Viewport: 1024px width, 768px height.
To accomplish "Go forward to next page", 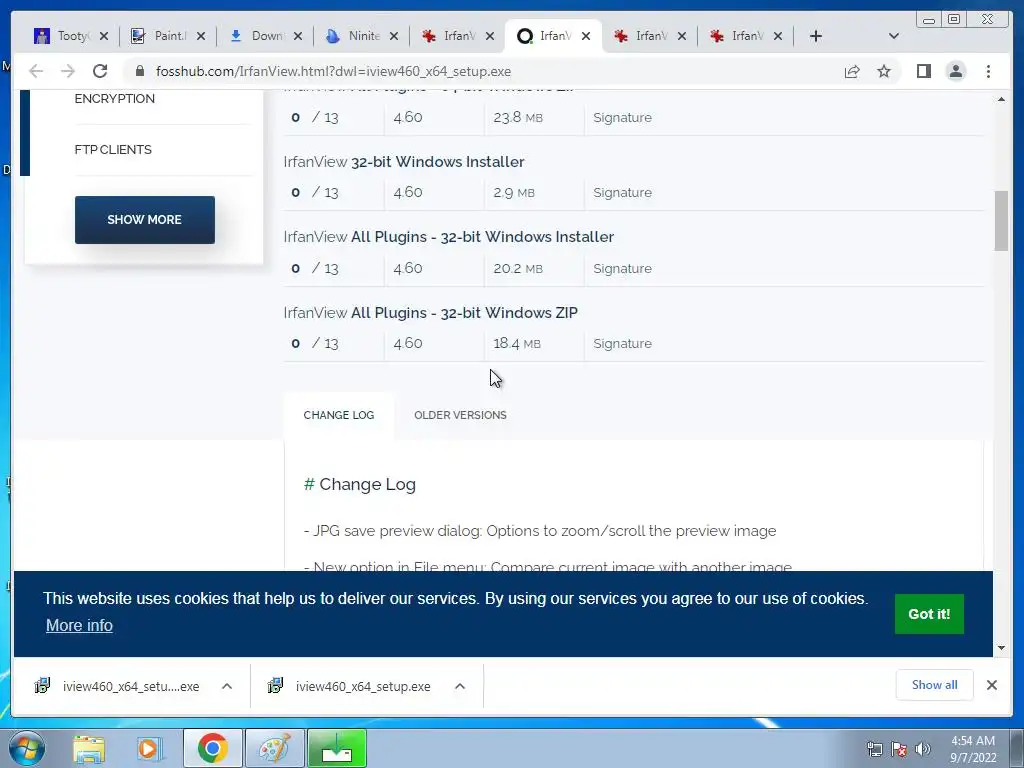I will point(68,71).
